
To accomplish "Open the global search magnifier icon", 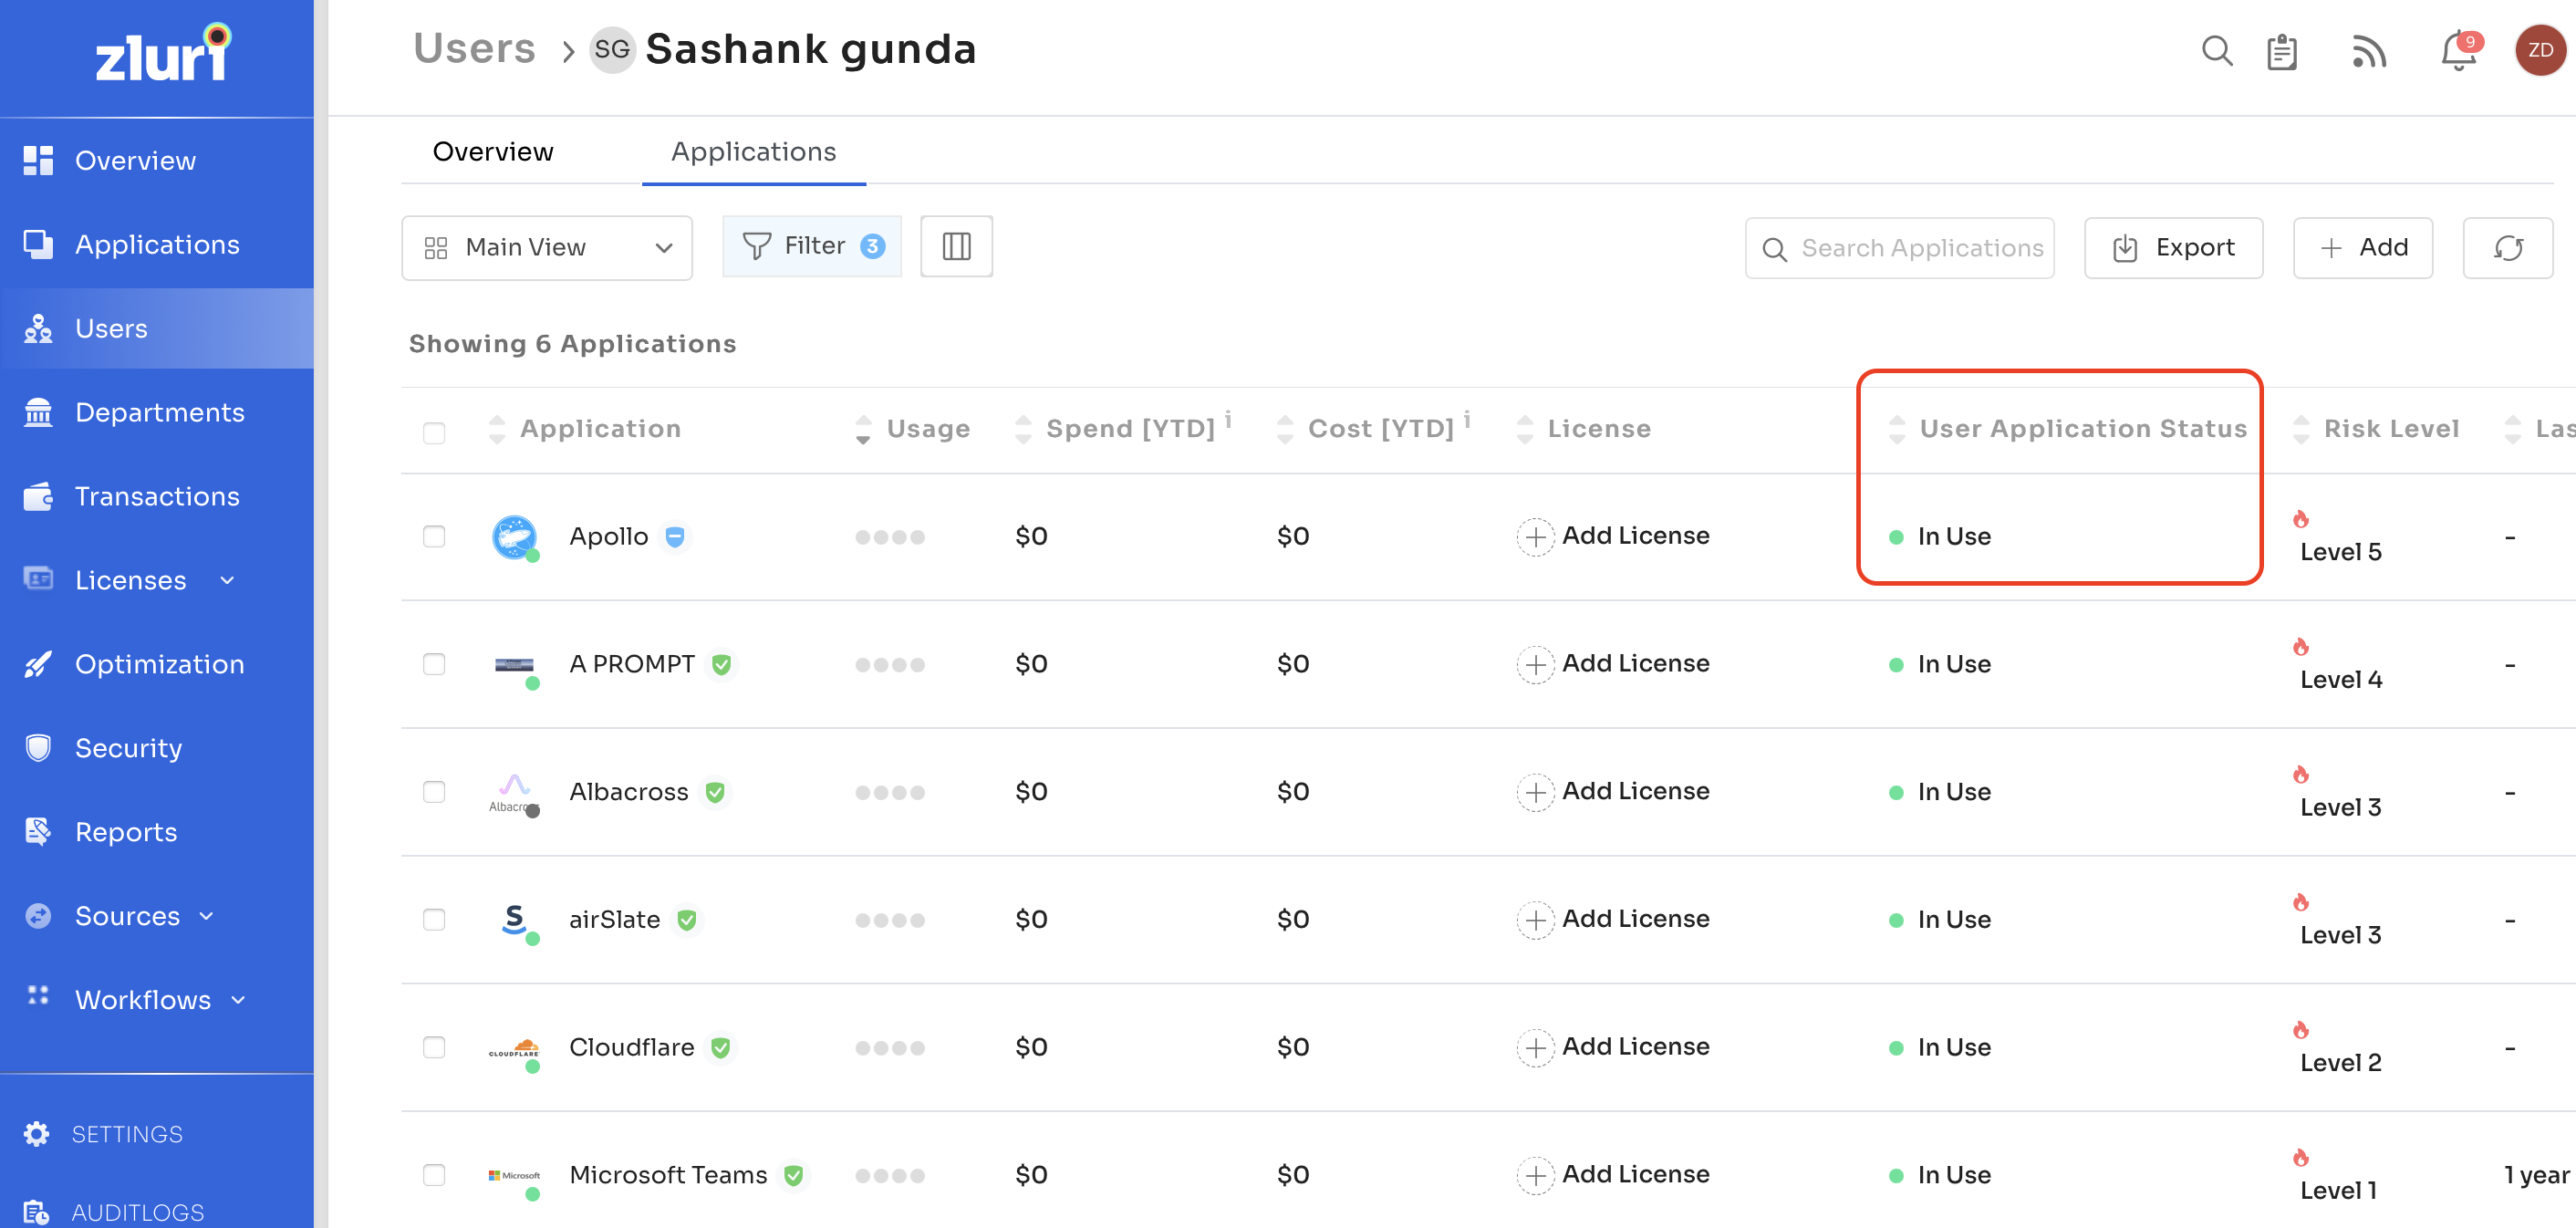I will [x=2217, y=50].
